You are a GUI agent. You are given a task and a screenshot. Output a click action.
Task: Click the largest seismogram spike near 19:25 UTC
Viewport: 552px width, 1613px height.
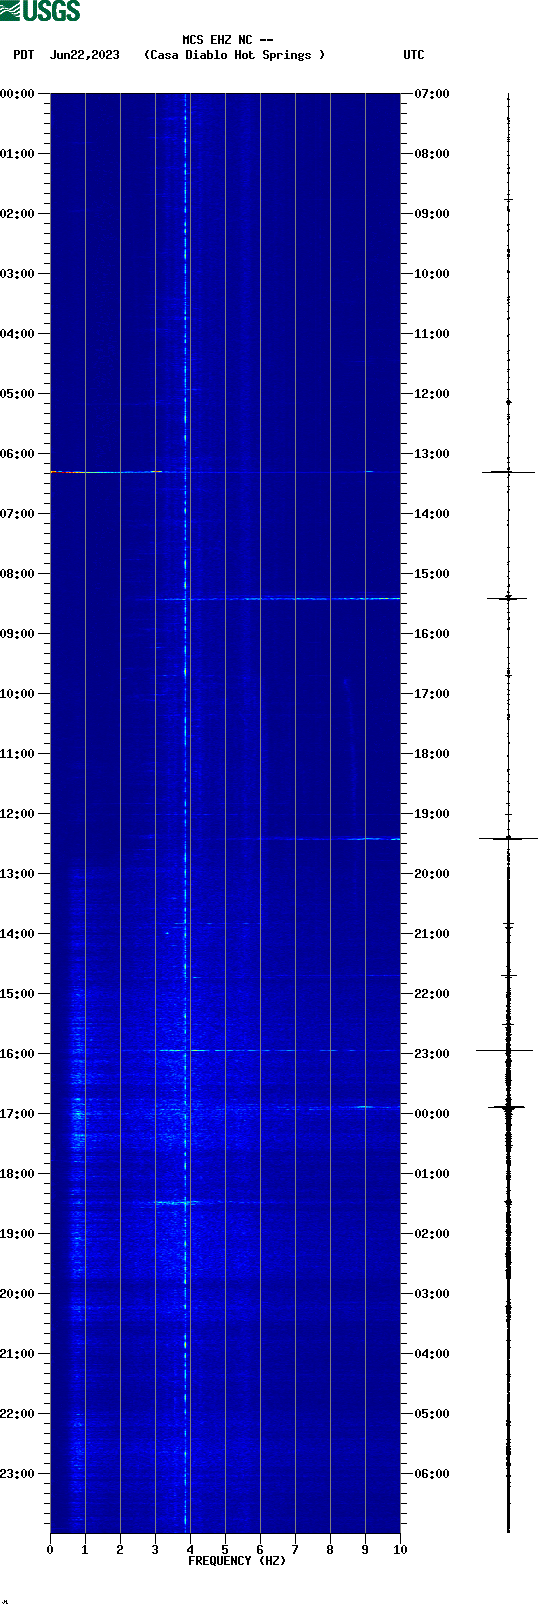point(508,838)
